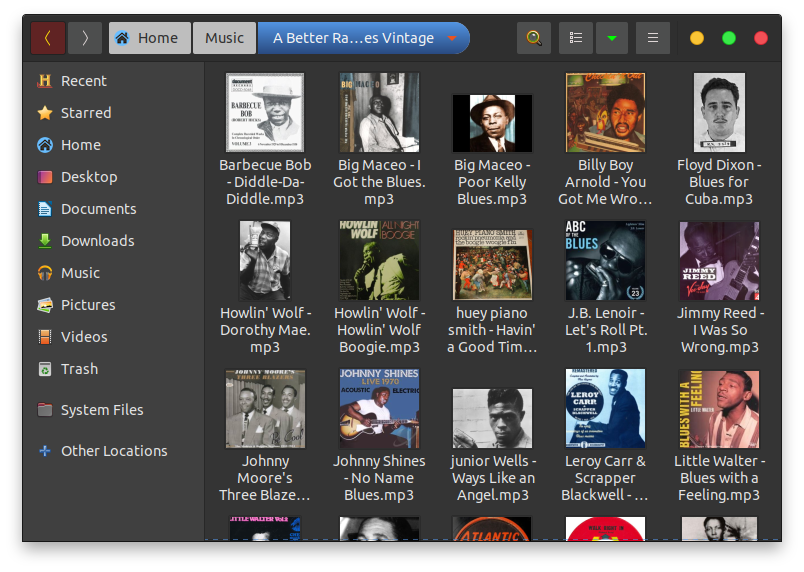Maximize window with green button
Screen dimensions: 804x572
click(x=729, y=38)
